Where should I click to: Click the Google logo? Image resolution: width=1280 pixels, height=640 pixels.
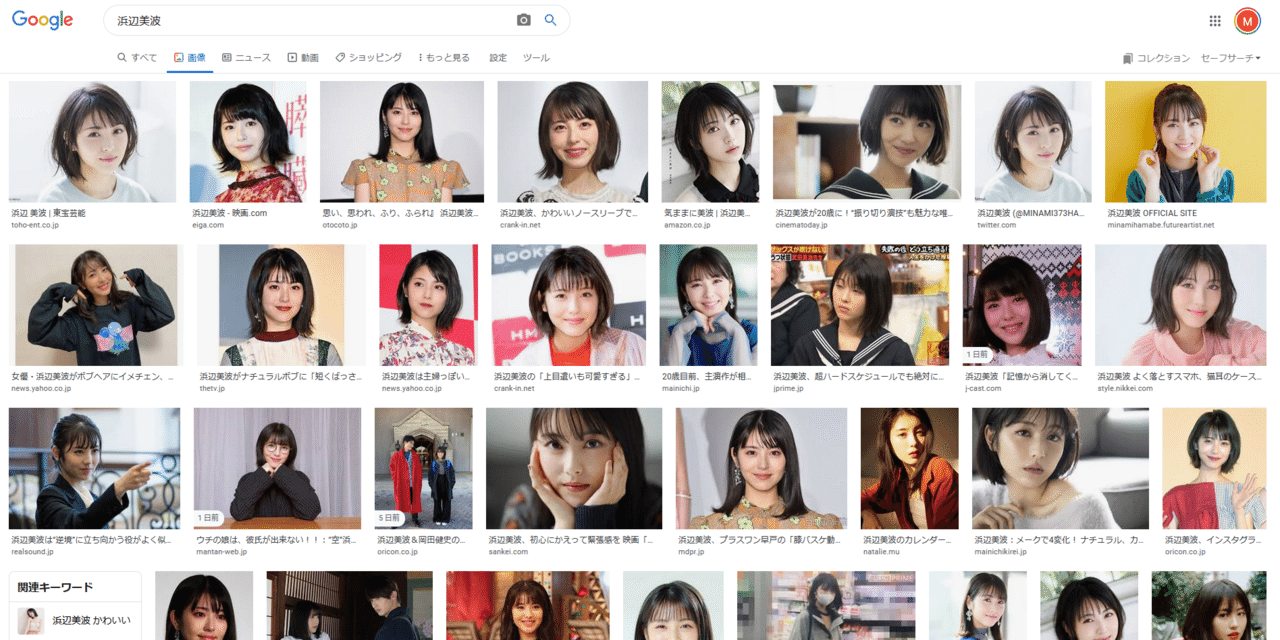click(x=42, y=20)
